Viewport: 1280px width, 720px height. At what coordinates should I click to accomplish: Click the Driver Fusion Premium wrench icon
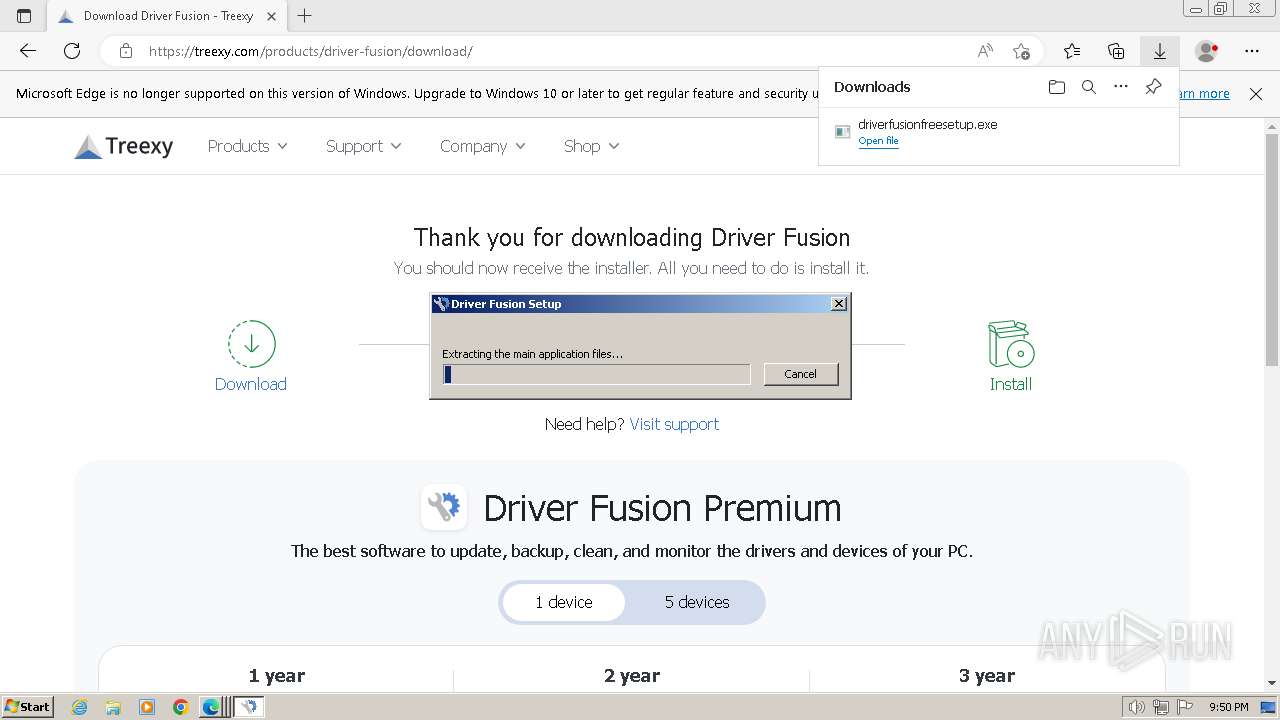tap(444, 507)
